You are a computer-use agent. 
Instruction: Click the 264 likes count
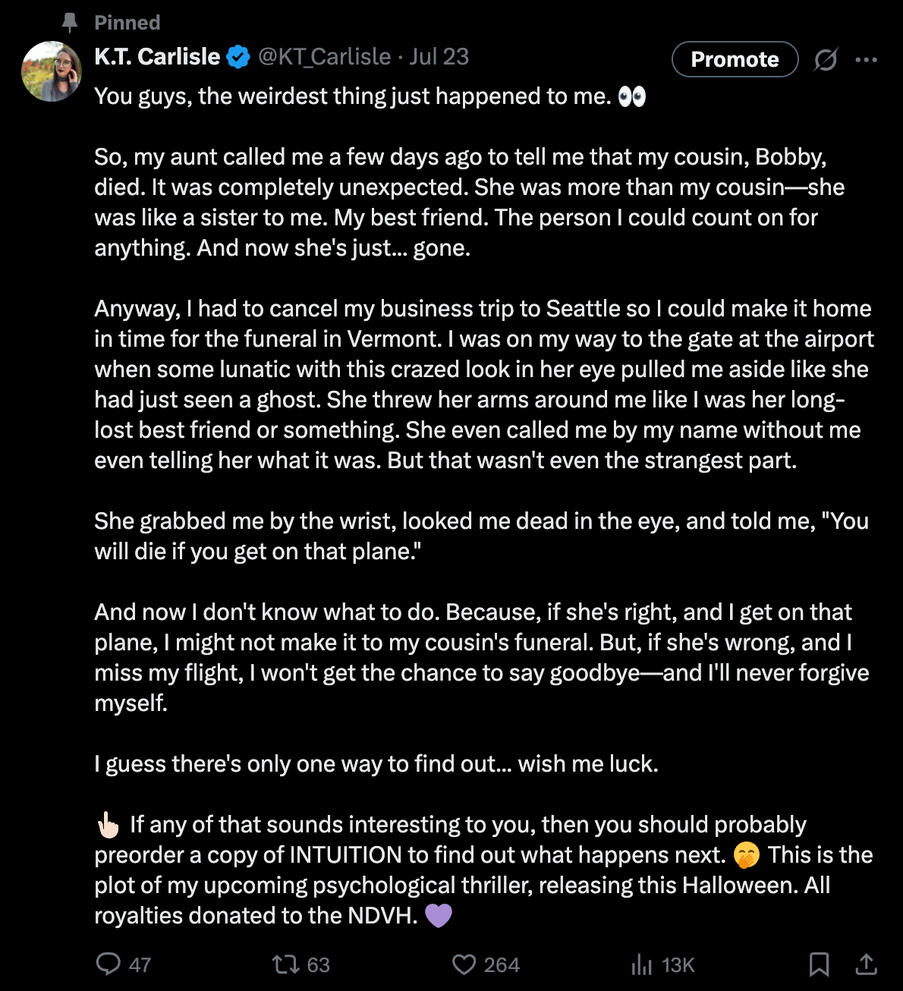click(501, 964)
